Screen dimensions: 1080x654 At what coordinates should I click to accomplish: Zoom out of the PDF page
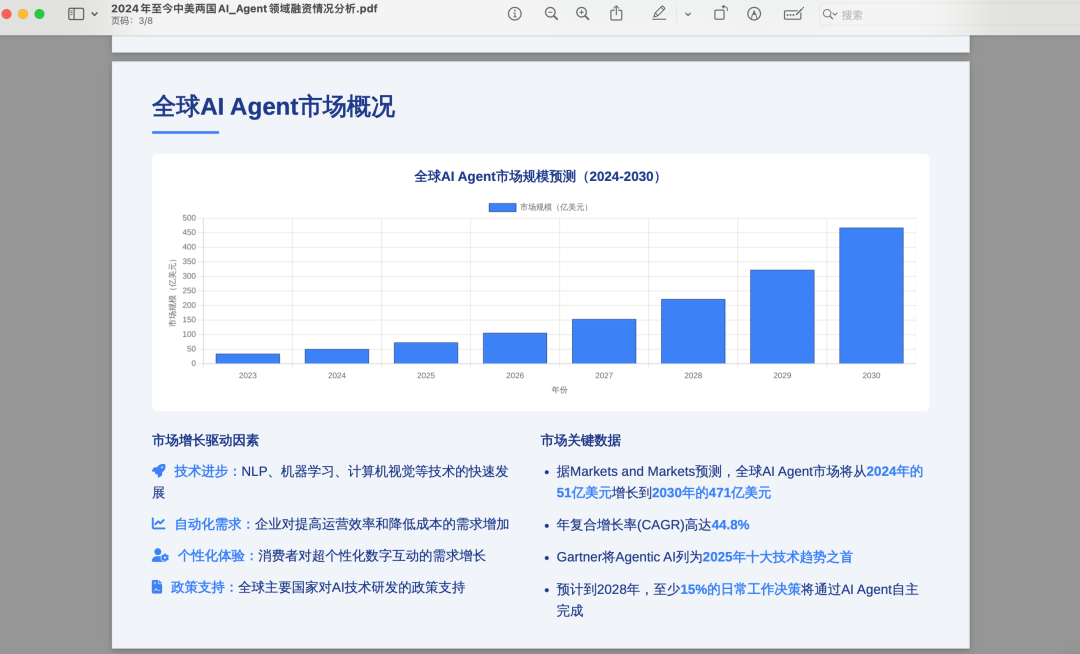pos(551,14)
